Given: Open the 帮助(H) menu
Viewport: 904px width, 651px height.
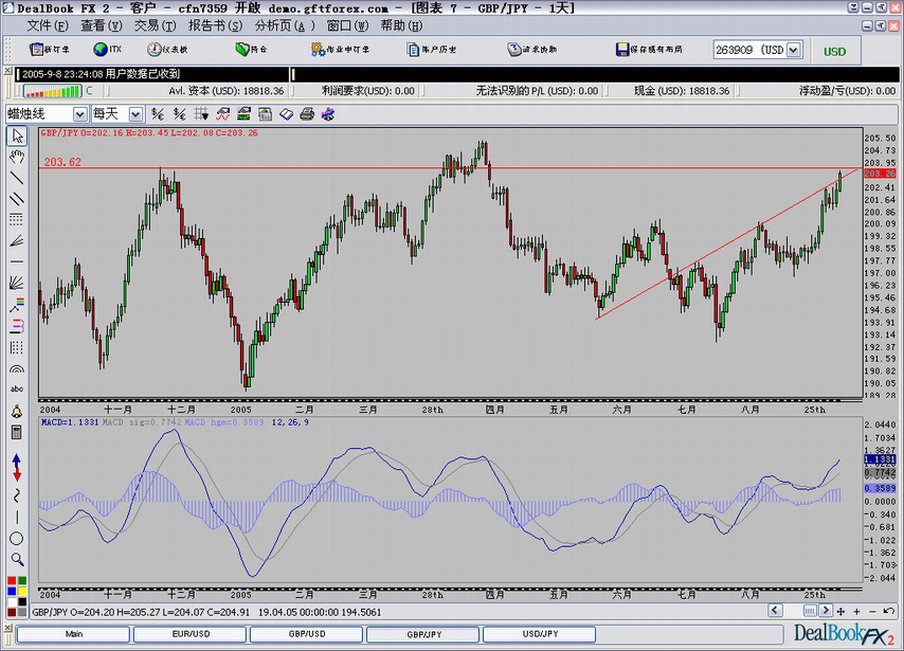Looking at the screenshot, I should [401, 26].
